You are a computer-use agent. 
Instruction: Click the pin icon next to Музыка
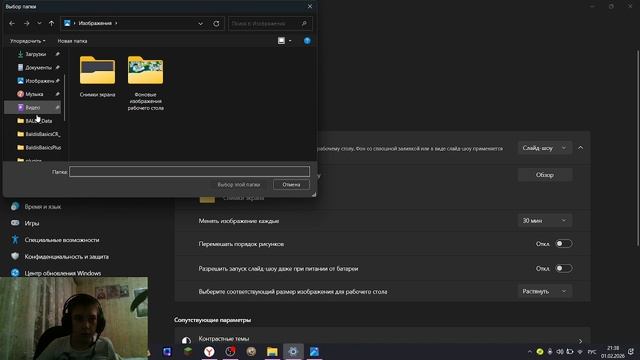(x=58, y=94)
